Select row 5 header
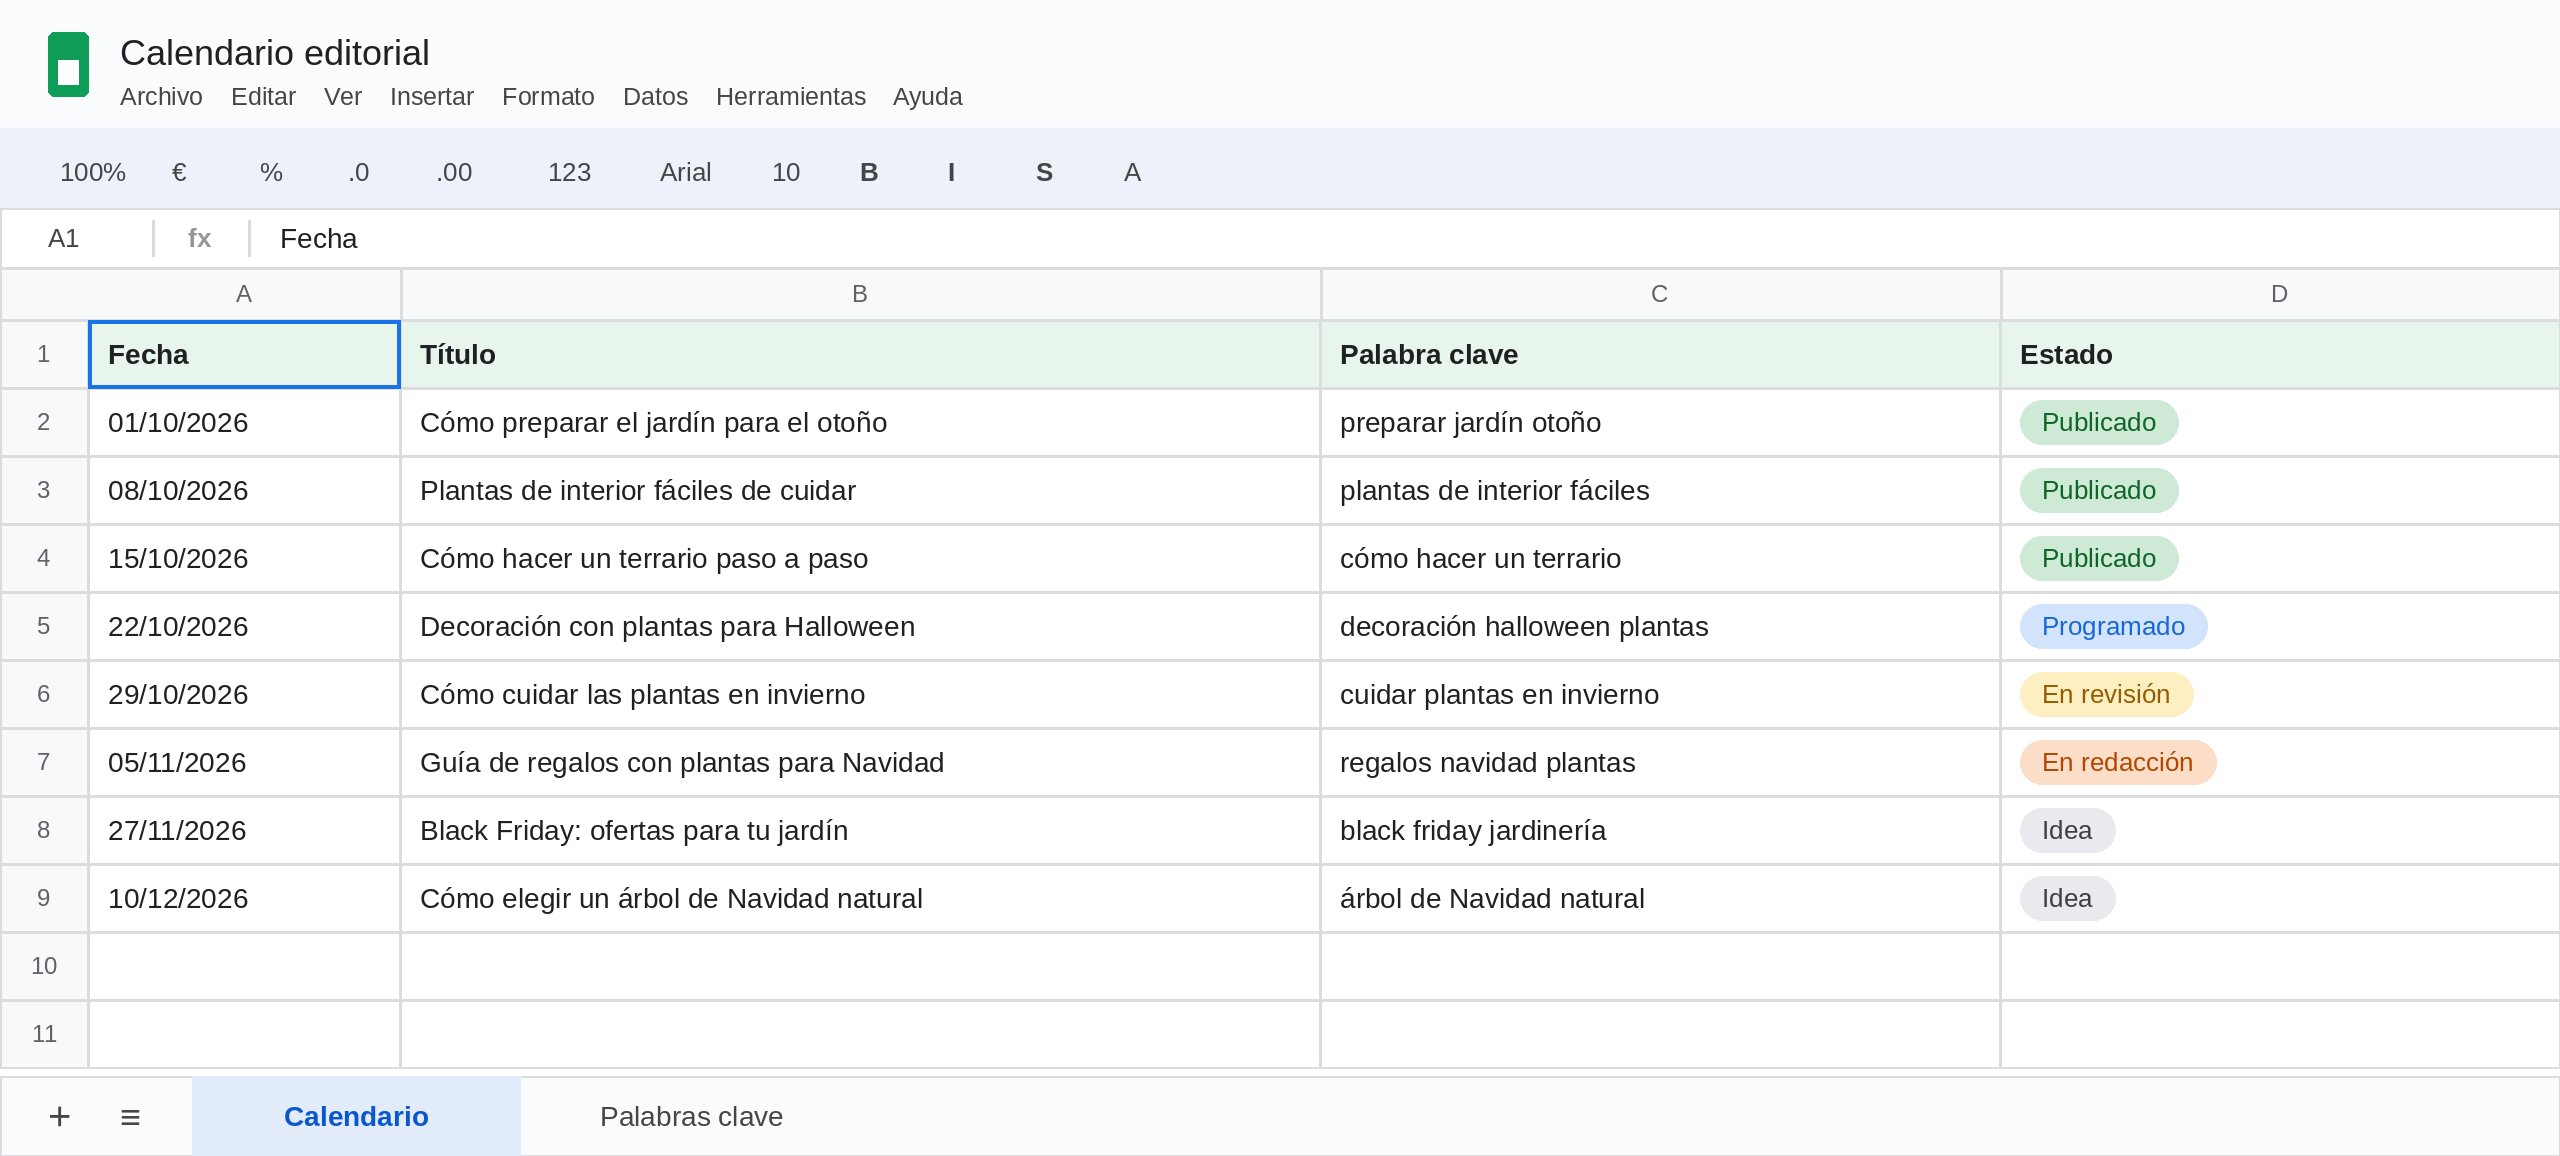The height and width of the screenshot is (1156, 2560). (44, 626)
